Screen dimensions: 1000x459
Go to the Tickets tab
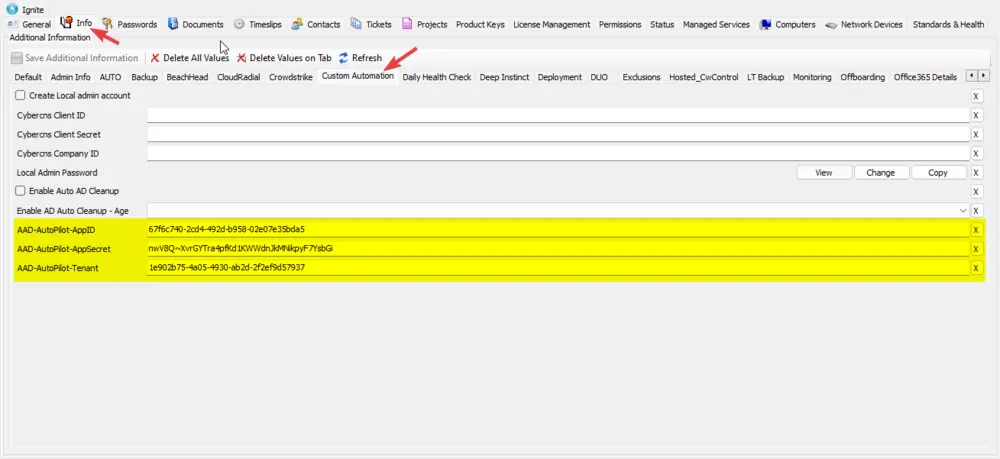[x=371, y=24]
